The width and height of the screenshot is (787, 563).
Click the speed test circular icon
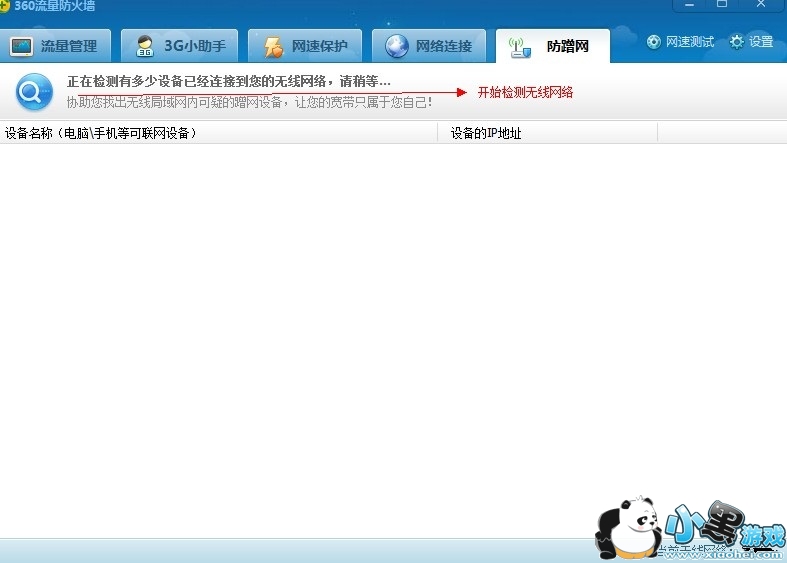(653, 42)
